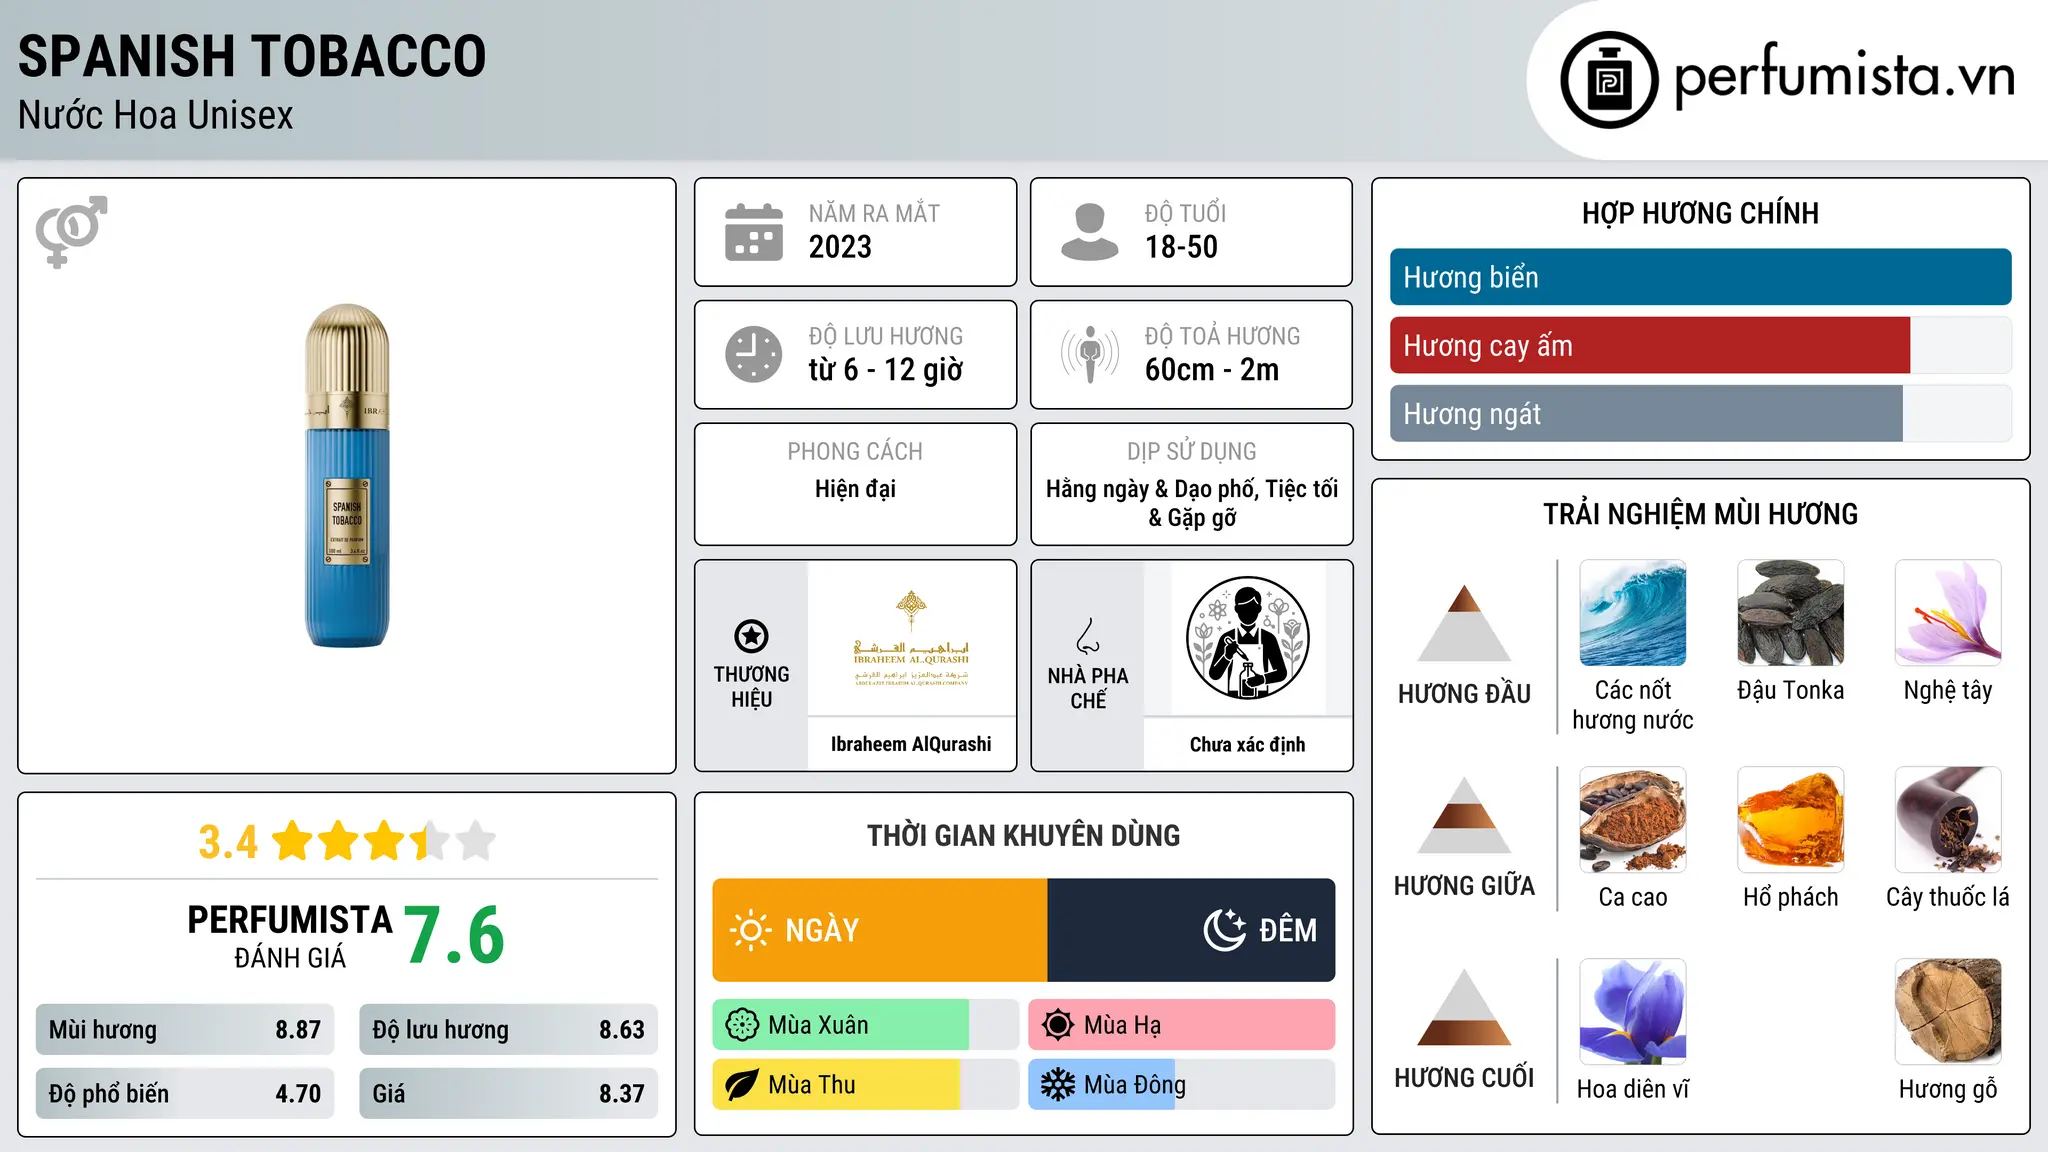Screen dimensions: 2048x1152
Task: Click the launch year 2023
Action: (840, 247)
